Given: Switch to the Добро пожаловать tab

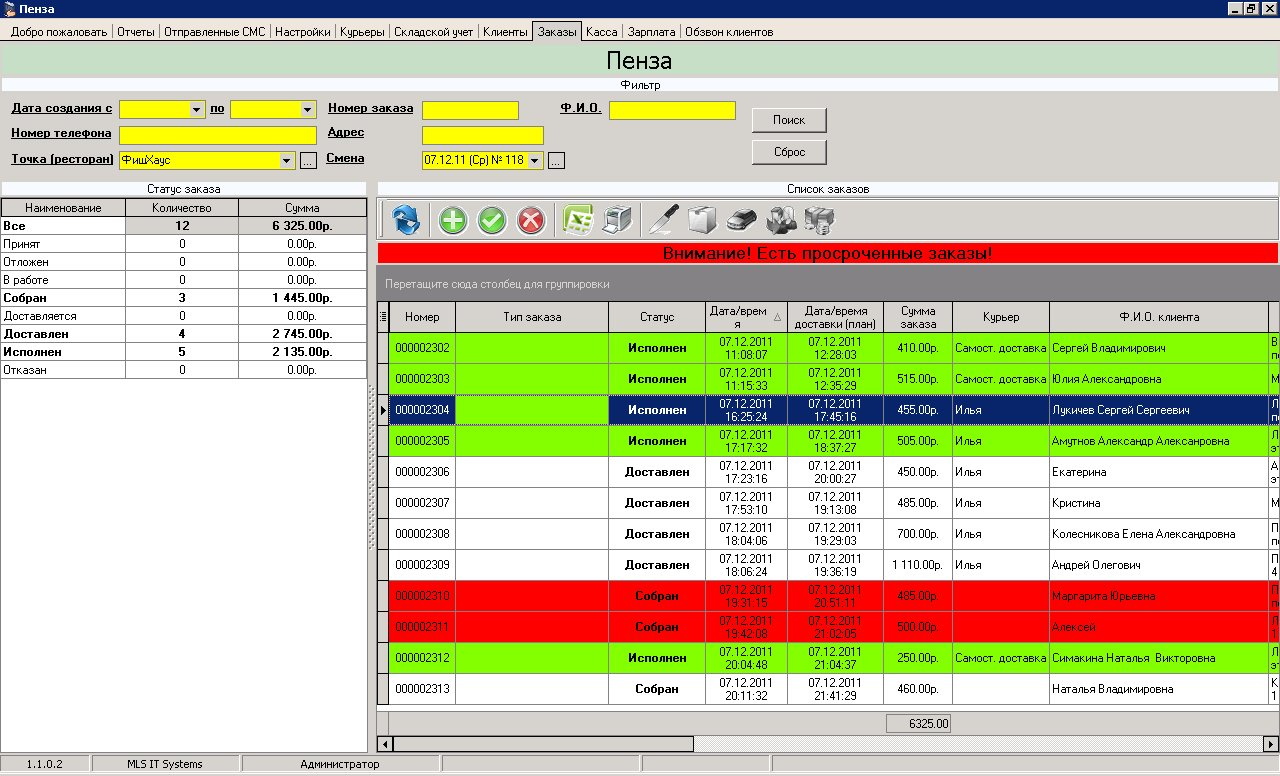Looking at the screenshot, I should (x=58, y=31).
